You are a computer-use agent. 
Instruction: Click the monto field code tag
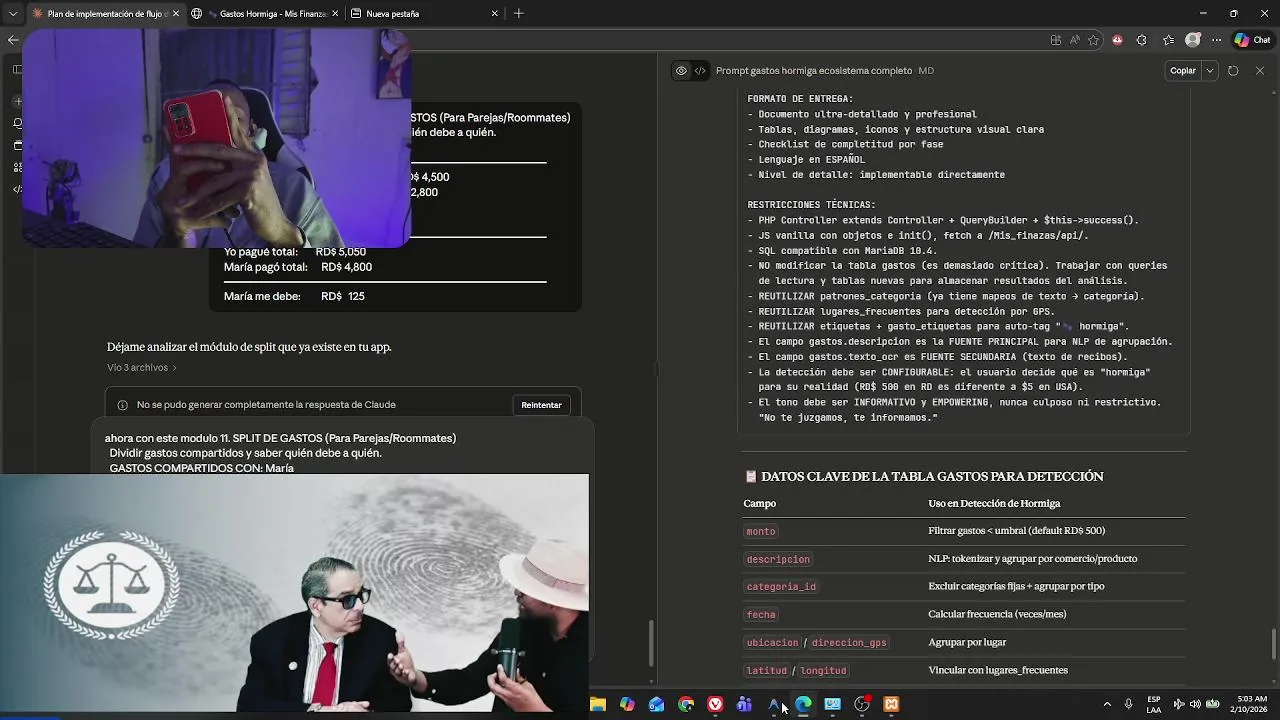(761, 531)
